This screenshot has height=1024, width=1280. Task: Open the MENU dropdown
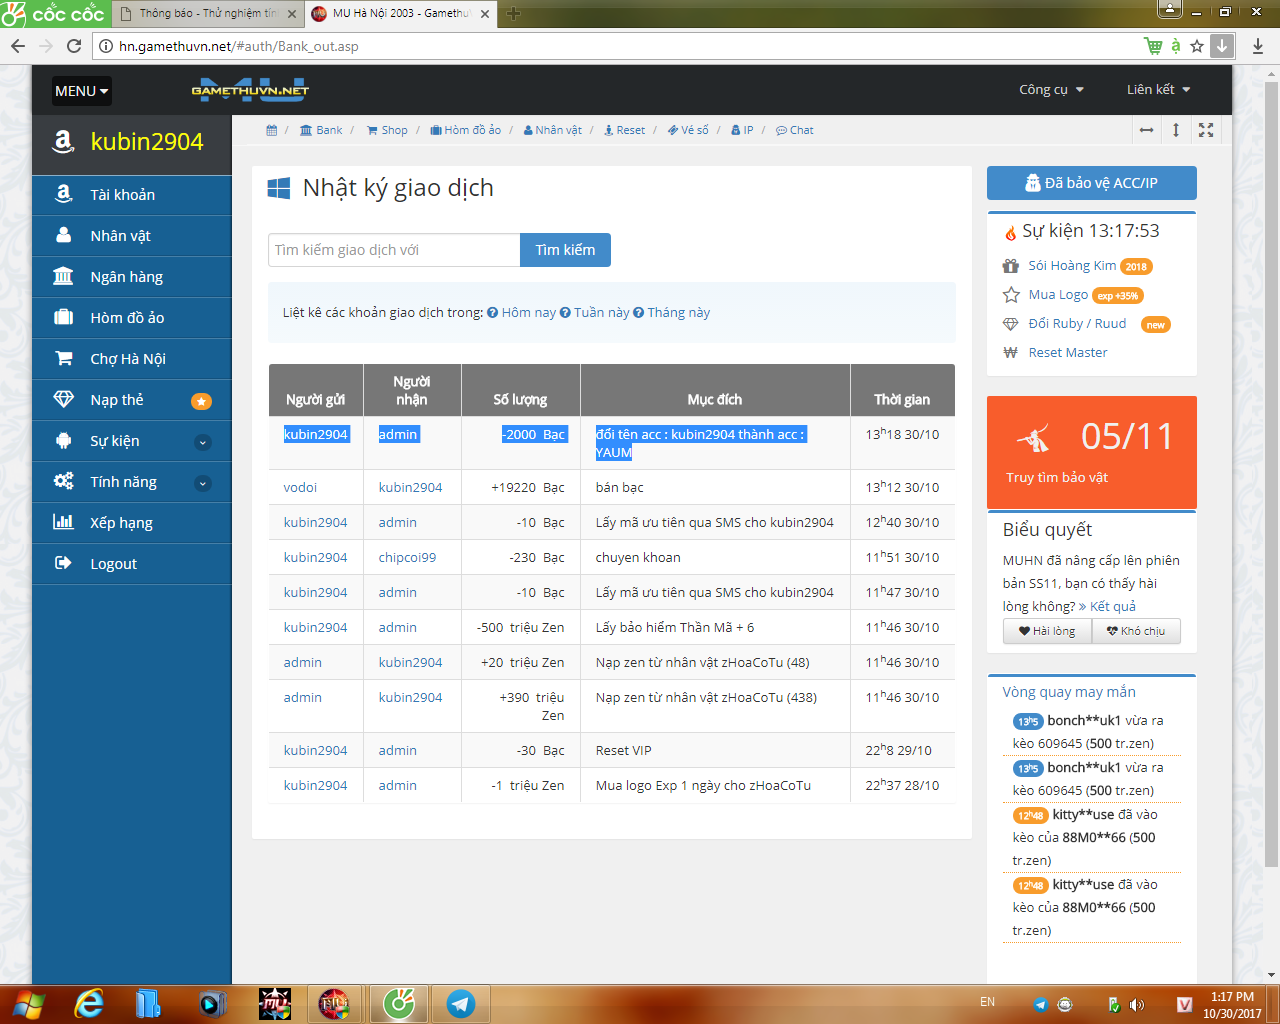[x=81, y=91]
